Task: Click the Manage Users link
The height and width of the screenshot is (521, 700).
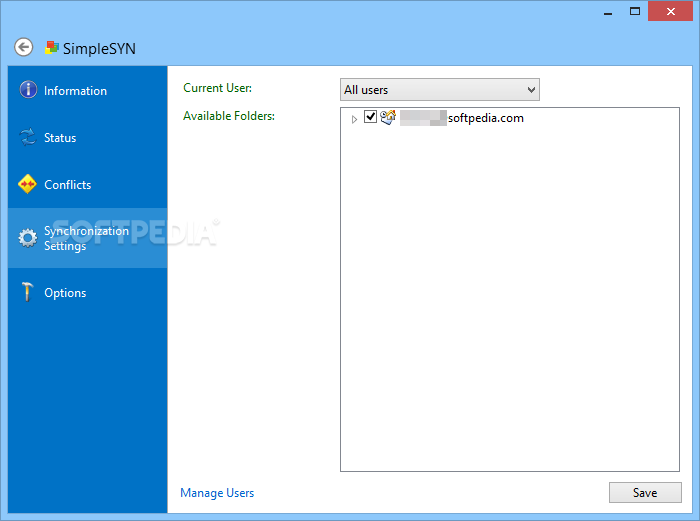Action: point(217,493)
